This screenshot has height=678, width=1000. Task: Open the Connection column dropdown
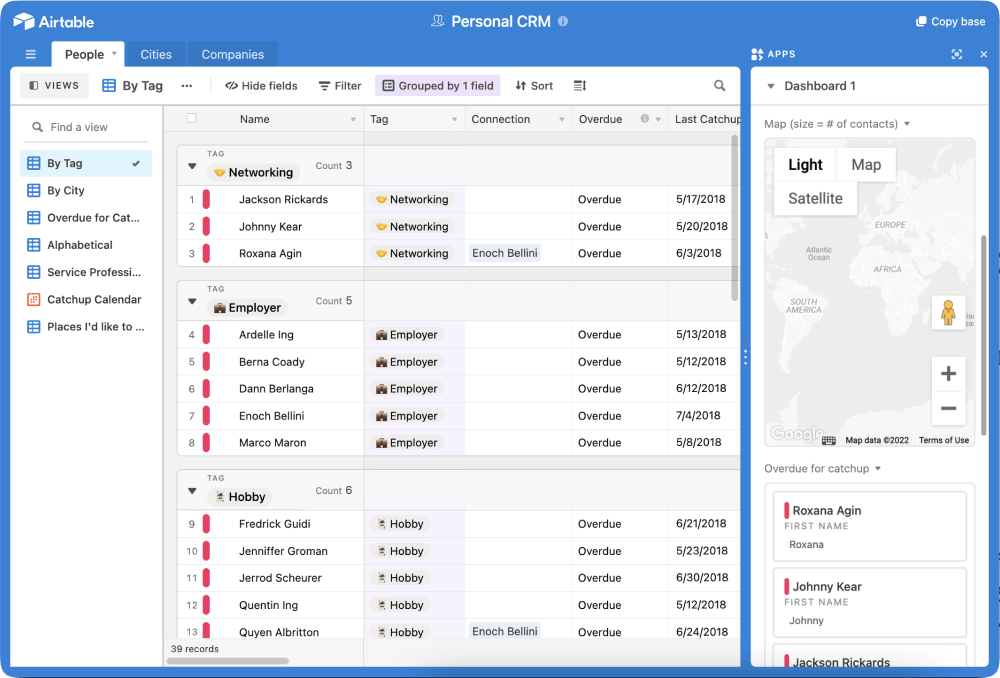pyautogui.click(x=562, y=119)
